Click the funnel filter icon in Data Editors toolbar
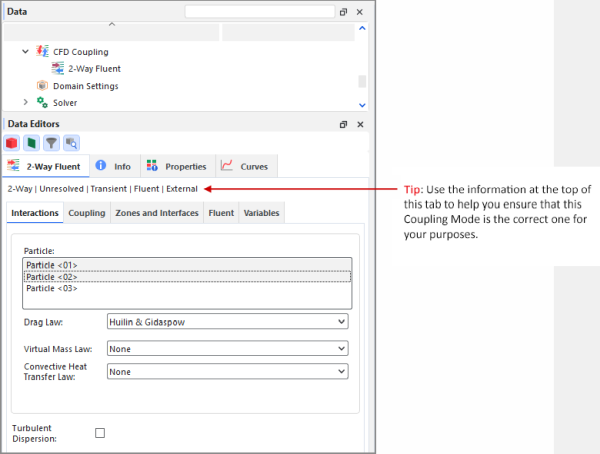 51,143
